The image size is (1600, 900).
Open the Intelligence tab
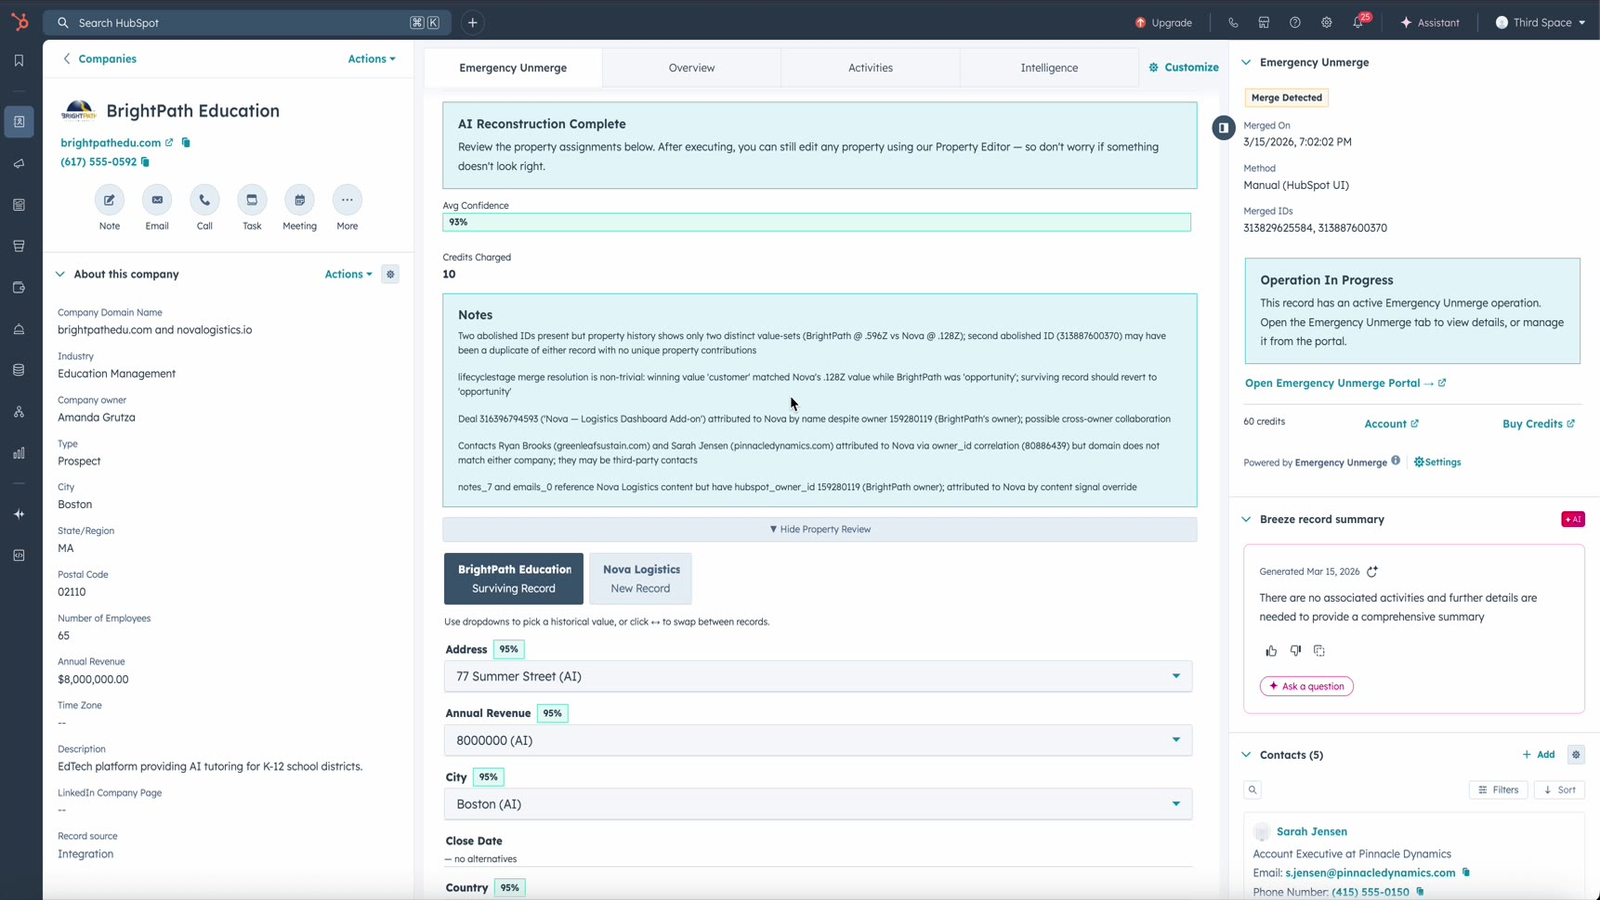(x=1048, y=68)
